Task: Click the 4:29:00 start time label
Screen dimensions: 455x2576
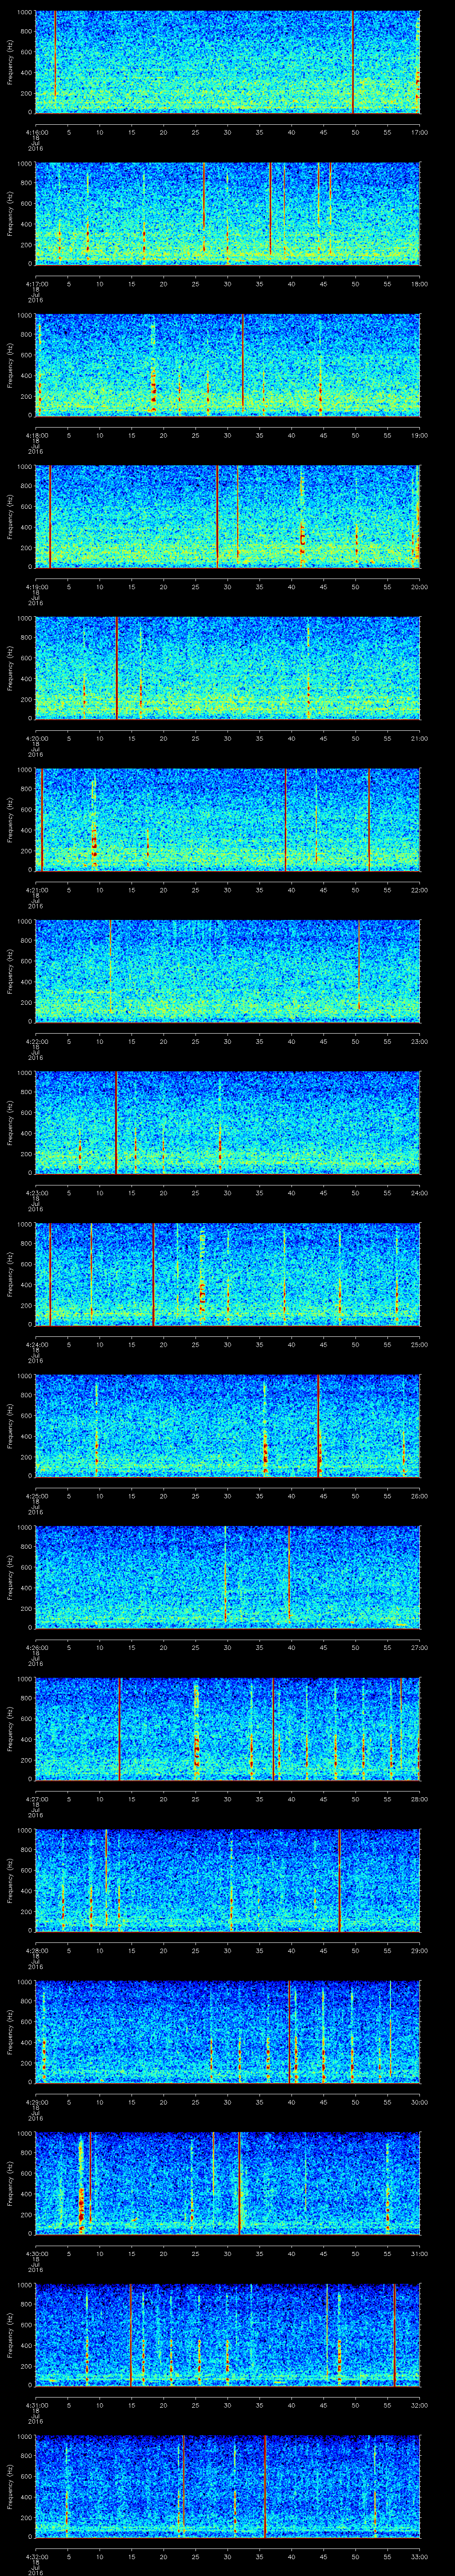Action: [x=36, y=2102]
